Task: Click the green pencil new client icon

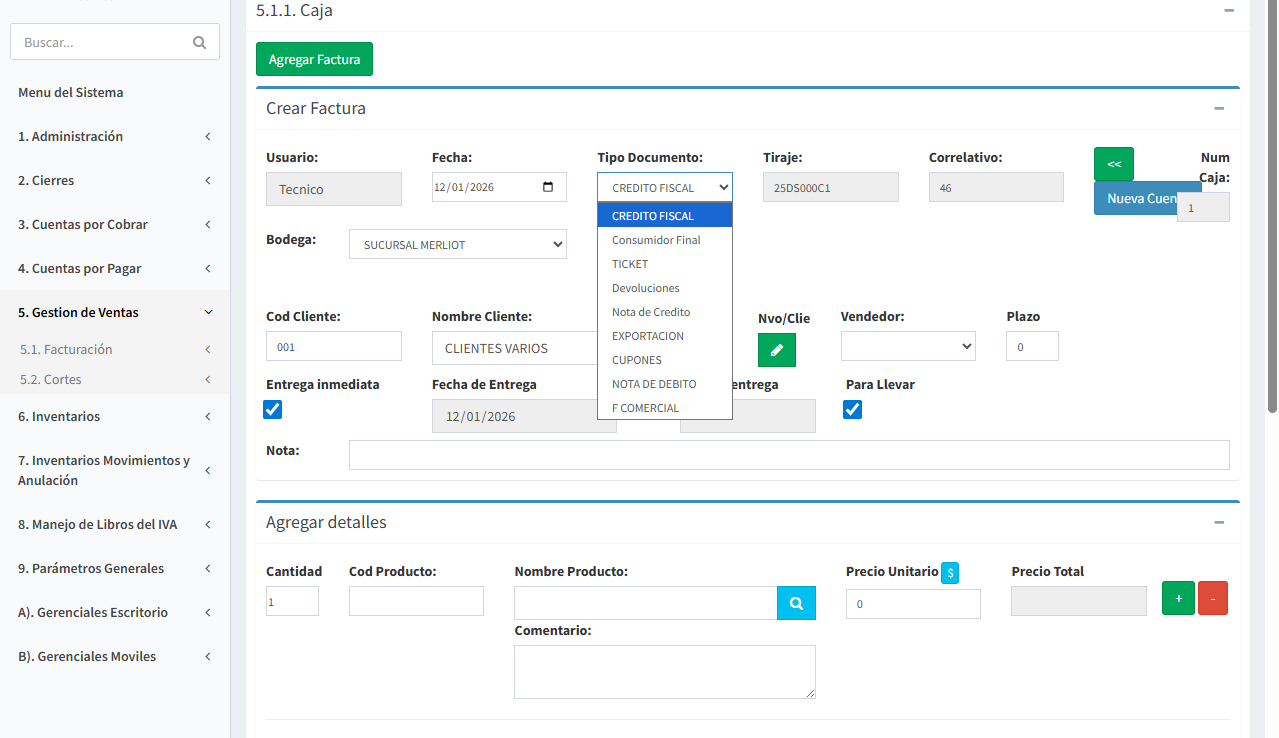Action: pyautogui.click(x=777, y=350)
